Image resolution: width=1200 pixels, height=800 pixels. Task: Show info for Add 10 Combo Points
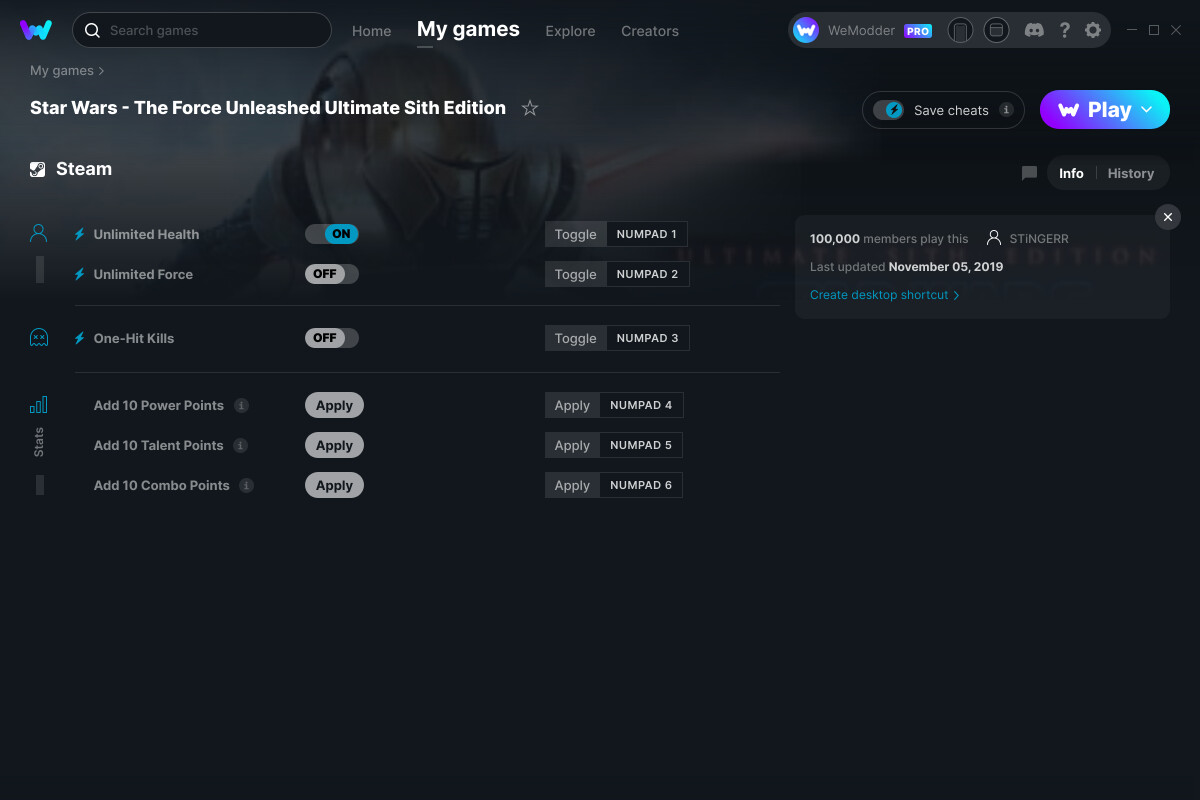click(246, 485)
